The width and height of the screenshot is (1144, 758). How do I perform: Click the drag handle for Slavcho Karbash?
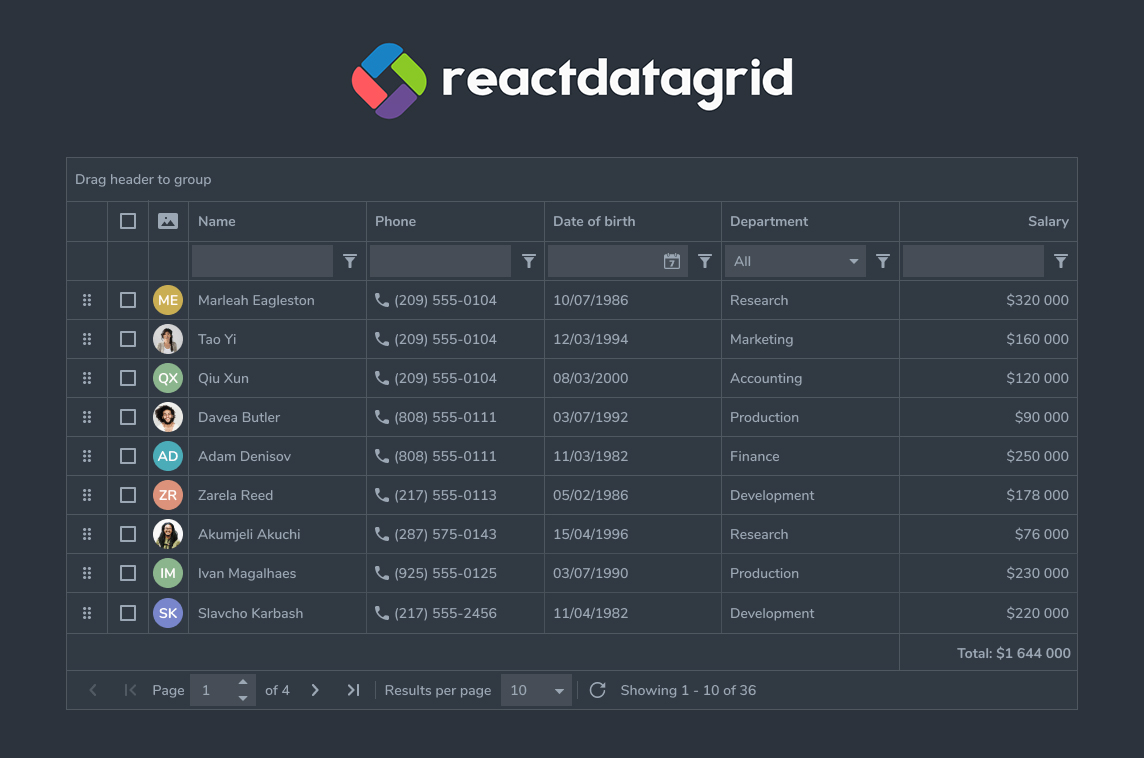[x=87, y=612]
